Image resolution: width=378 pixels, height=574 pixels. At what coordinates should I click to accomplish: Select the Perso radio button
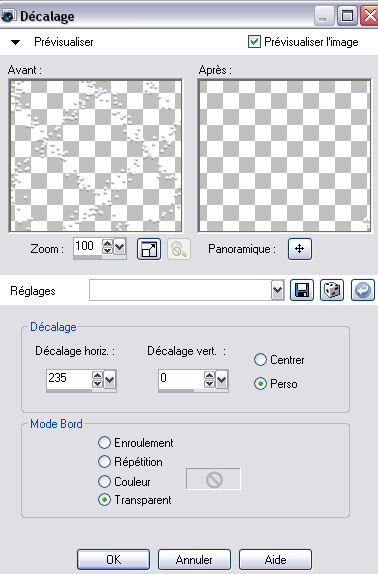(x=260, y=384)
